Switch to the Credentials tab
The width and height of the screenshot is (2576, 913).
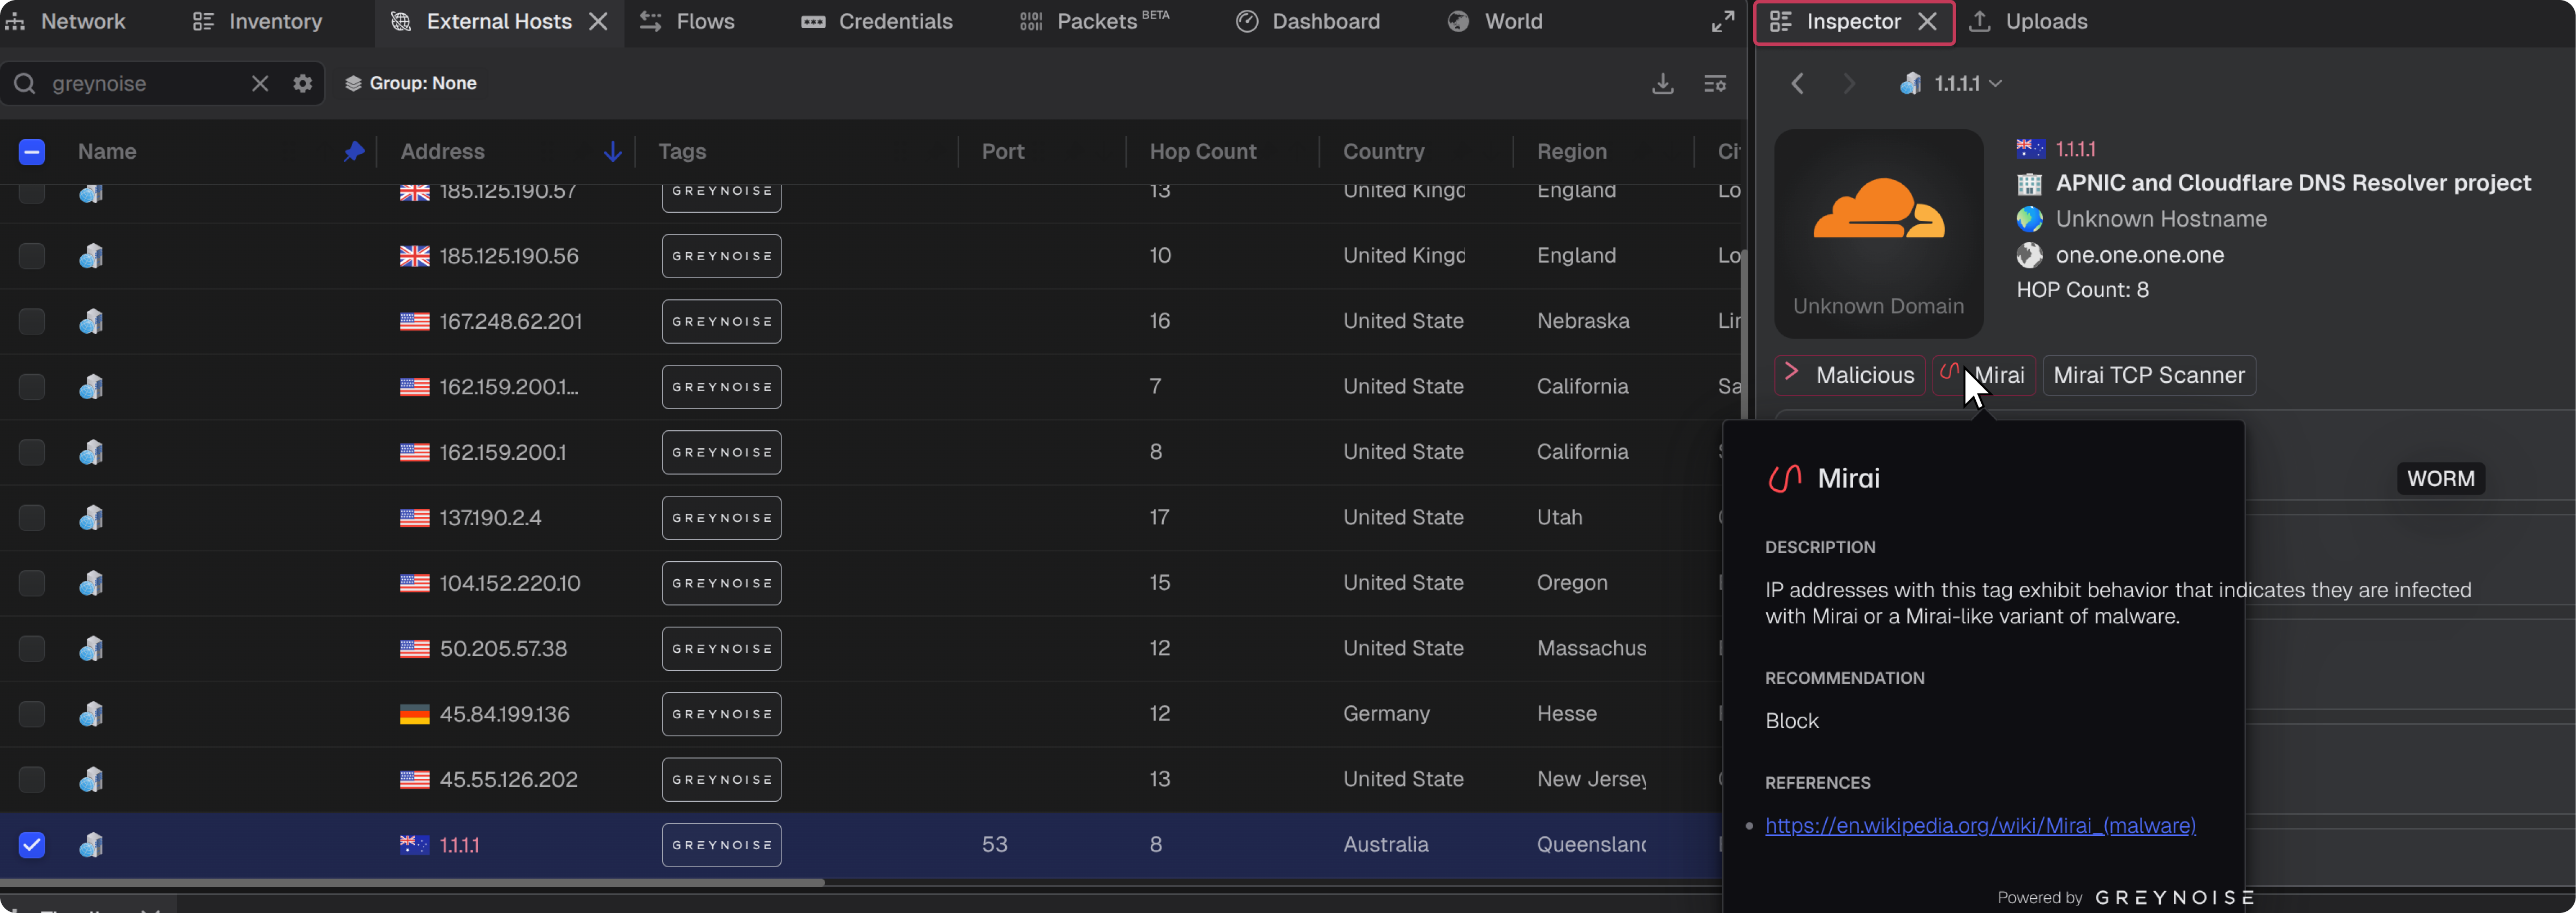click(x=877, y=22)
